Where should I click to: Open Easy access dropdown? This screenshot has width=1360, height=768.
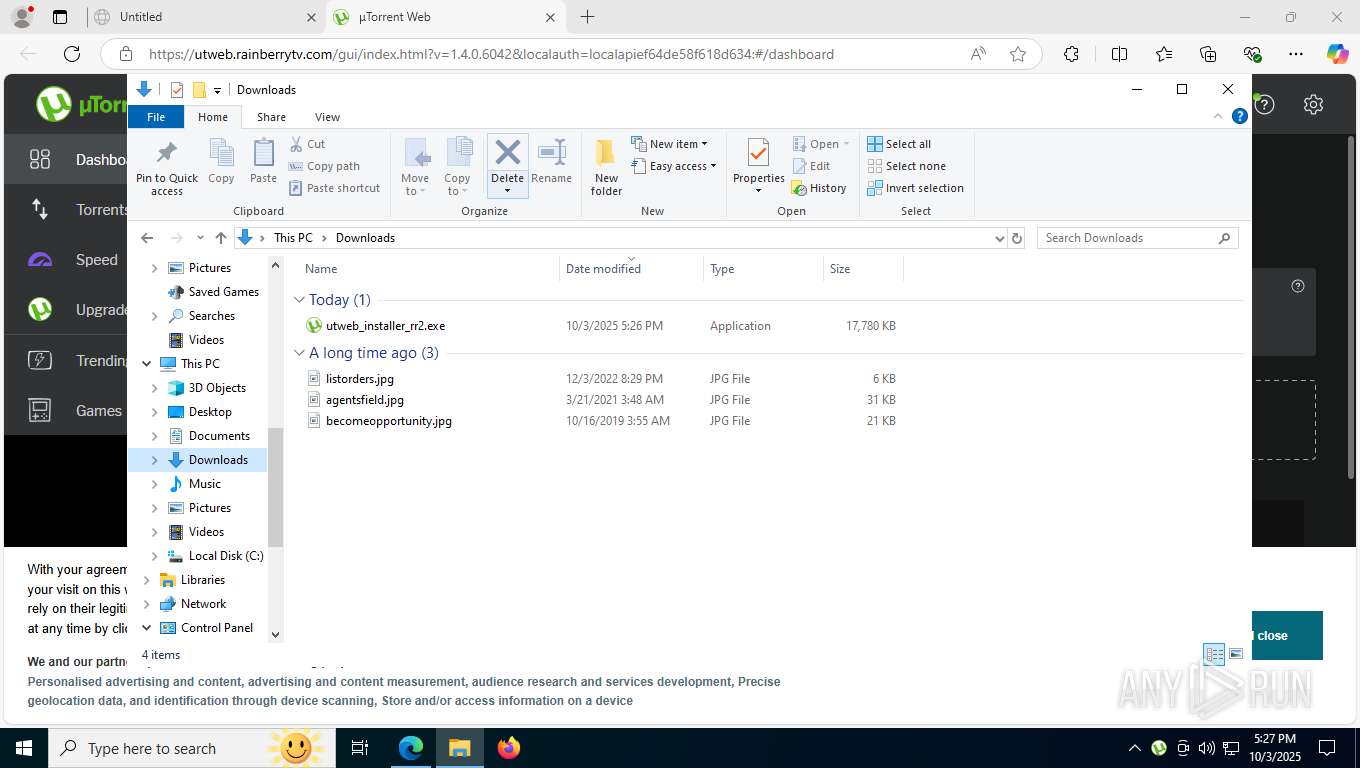coord(674,166)
